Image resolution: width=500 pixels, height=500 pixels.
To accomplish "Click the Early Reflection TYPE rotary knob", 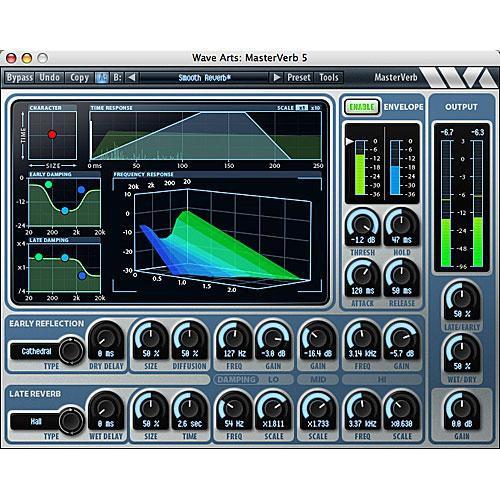I will pyautogui.click(x=71, y=351).
